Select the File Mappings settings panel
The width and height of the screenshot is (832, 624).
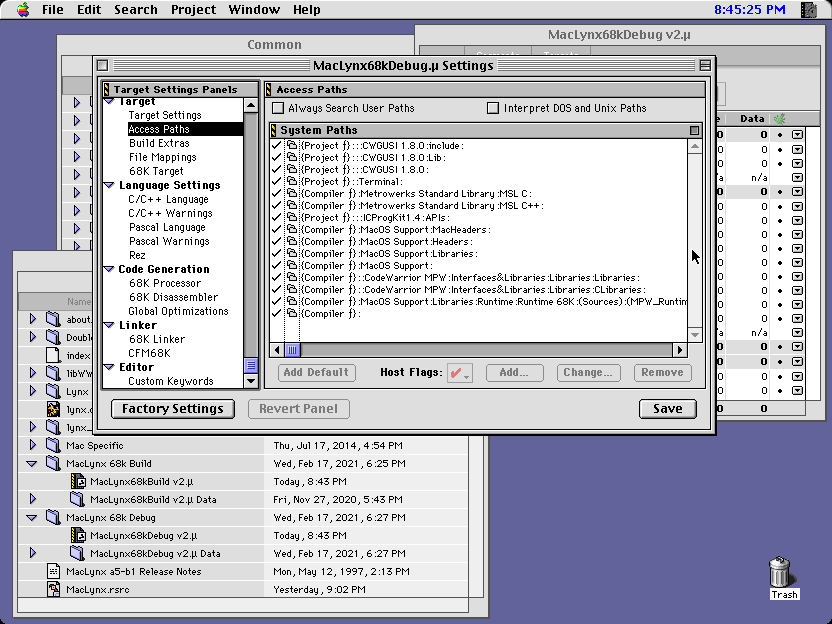tap(162, 157)
